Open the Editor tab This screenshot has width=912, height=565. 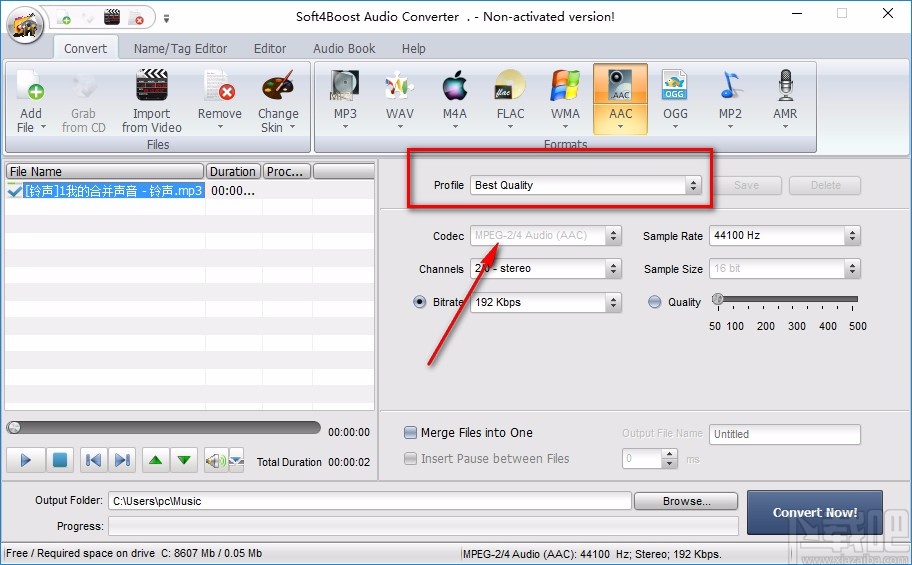[270, 48]
